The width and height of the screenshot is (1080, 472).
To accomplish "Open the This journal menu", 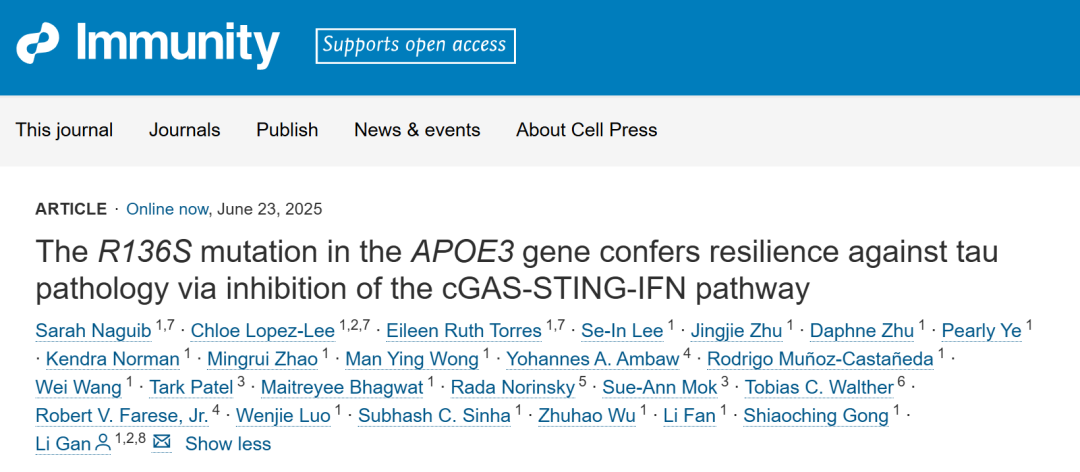I will pyautogui.click(x=64, y=130).
